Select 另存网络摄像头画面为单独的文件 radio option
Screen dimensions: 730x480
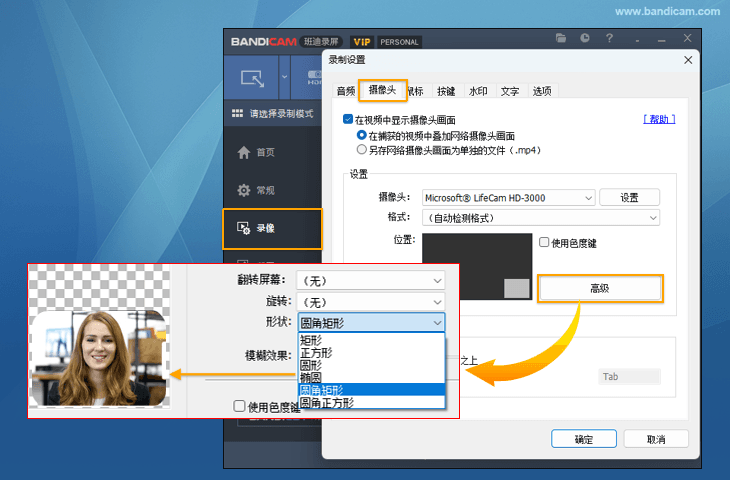click(361, 149)
